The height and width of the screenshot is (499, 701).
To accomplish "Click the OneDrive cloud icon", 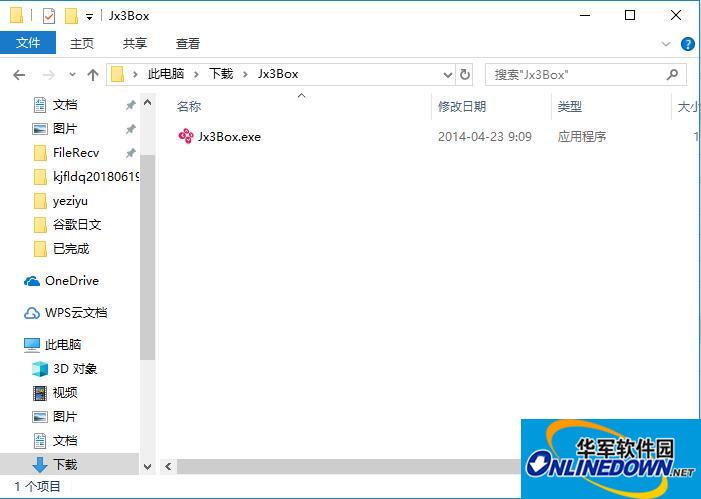I will (31, 281).
